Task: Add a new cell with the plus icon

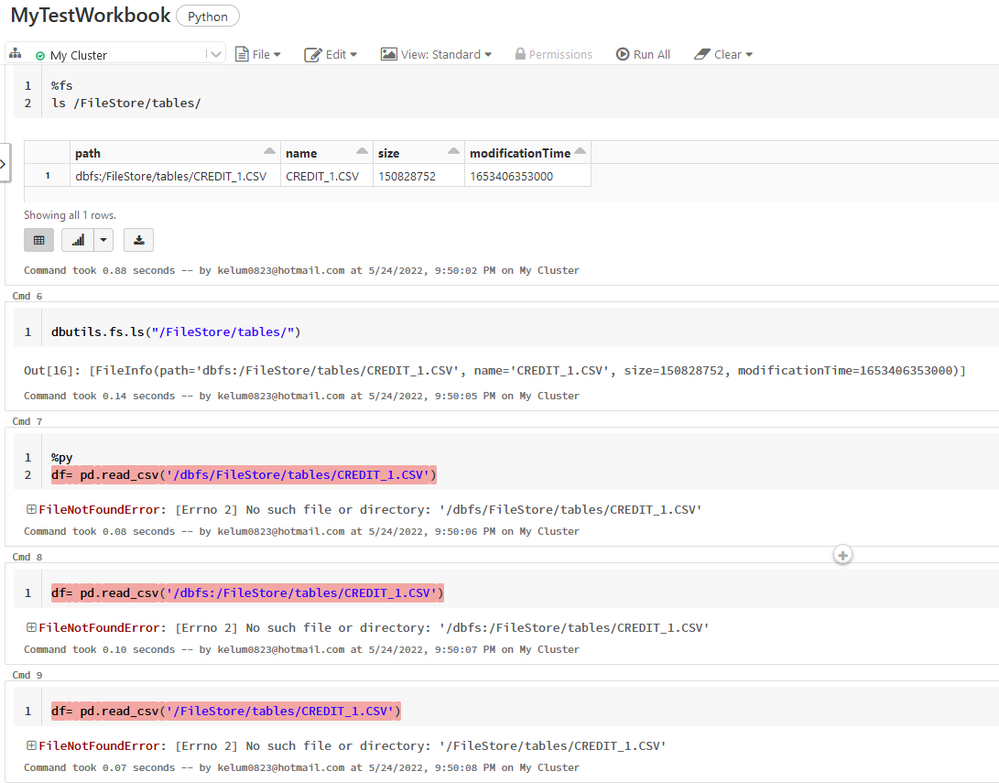Action: coord(843,554)
